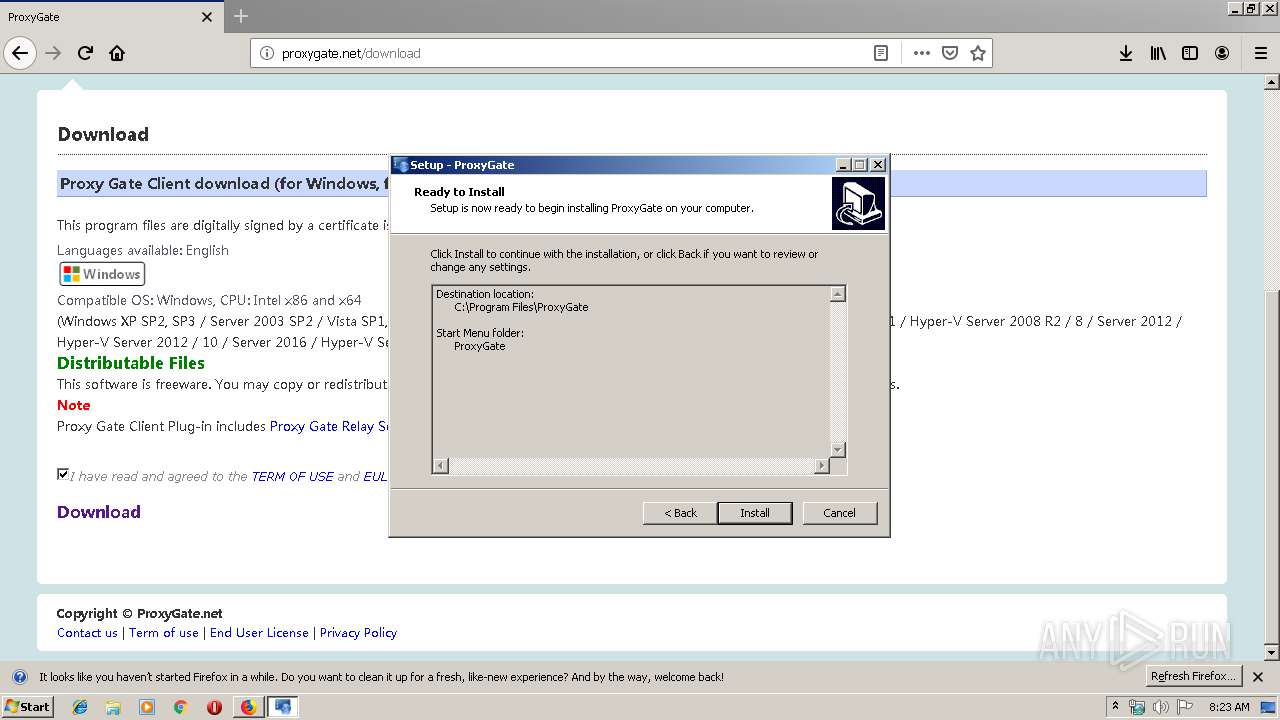This screenshot has height=720, width=1280.
Task: Click the network tray icon
Action: [x=1137, y=707]
